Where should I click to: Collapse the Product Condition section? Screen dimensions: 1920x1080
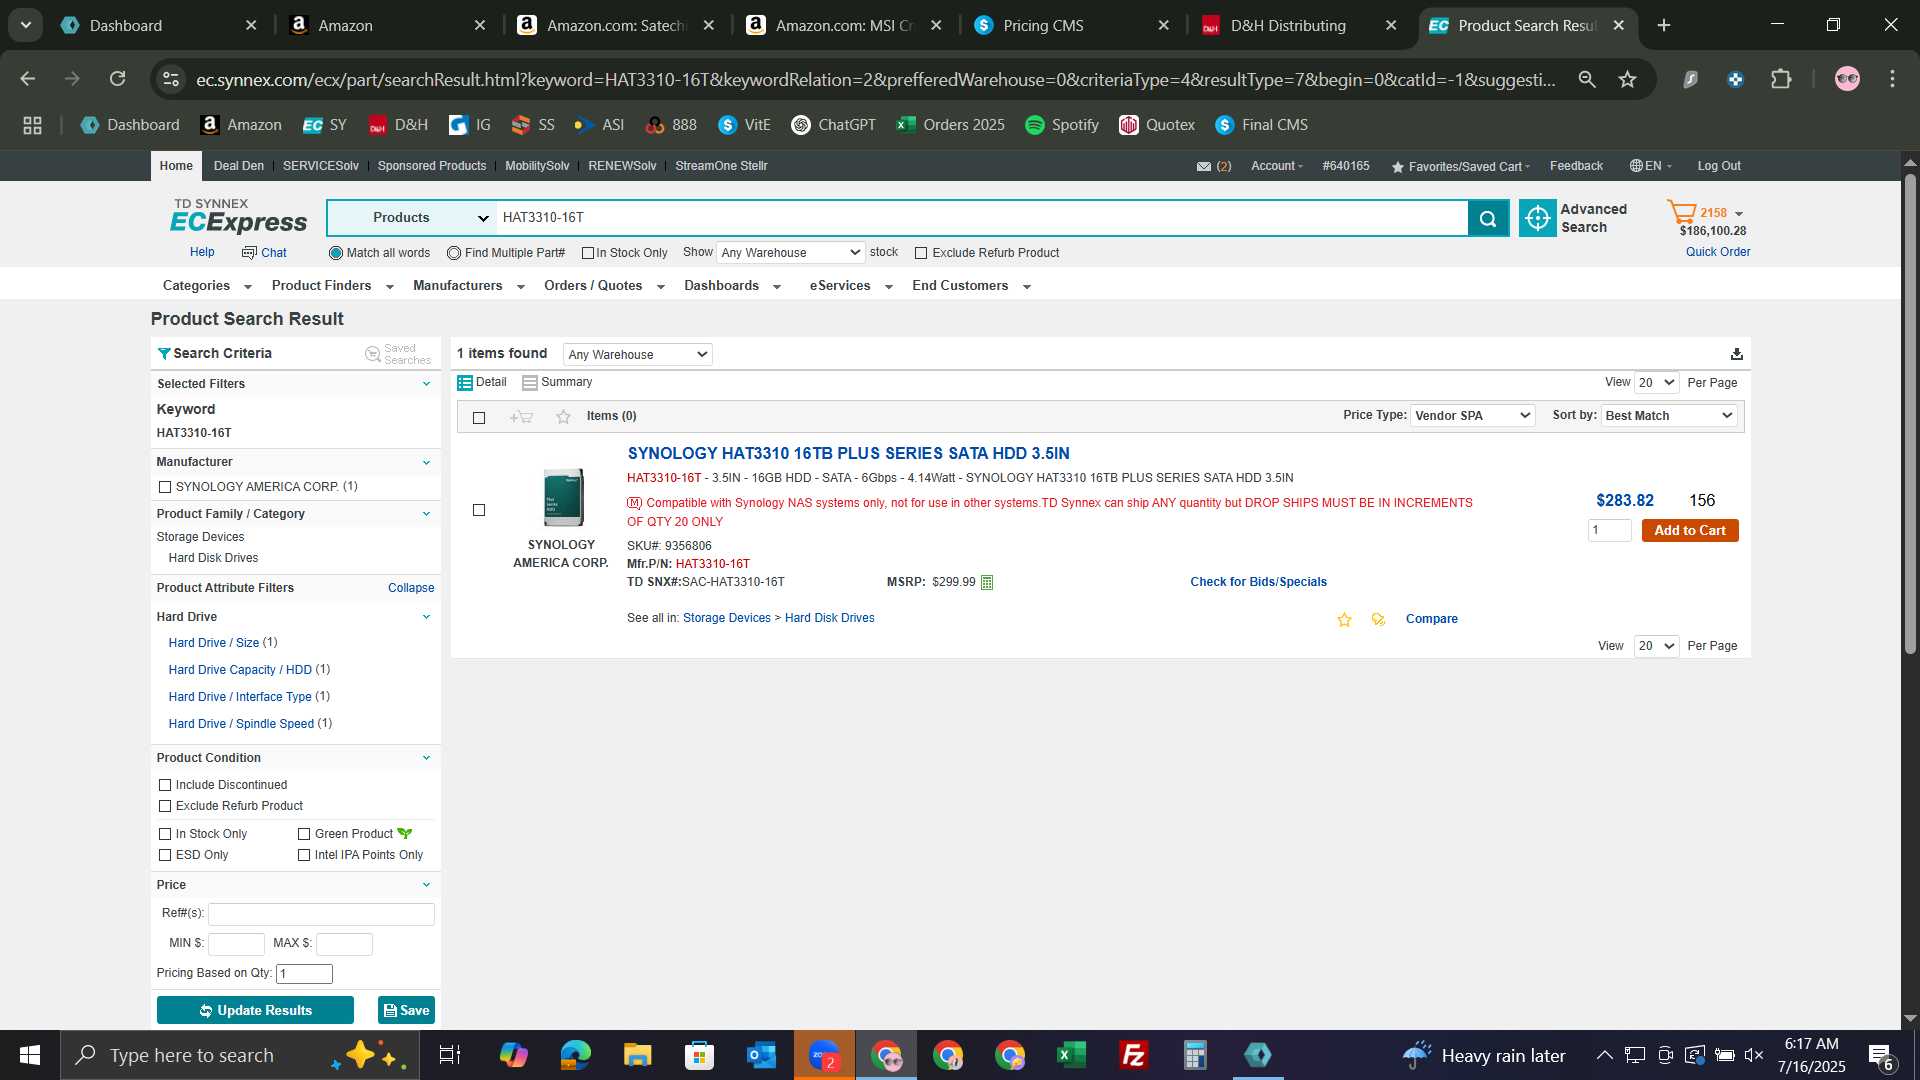point(426,758)
